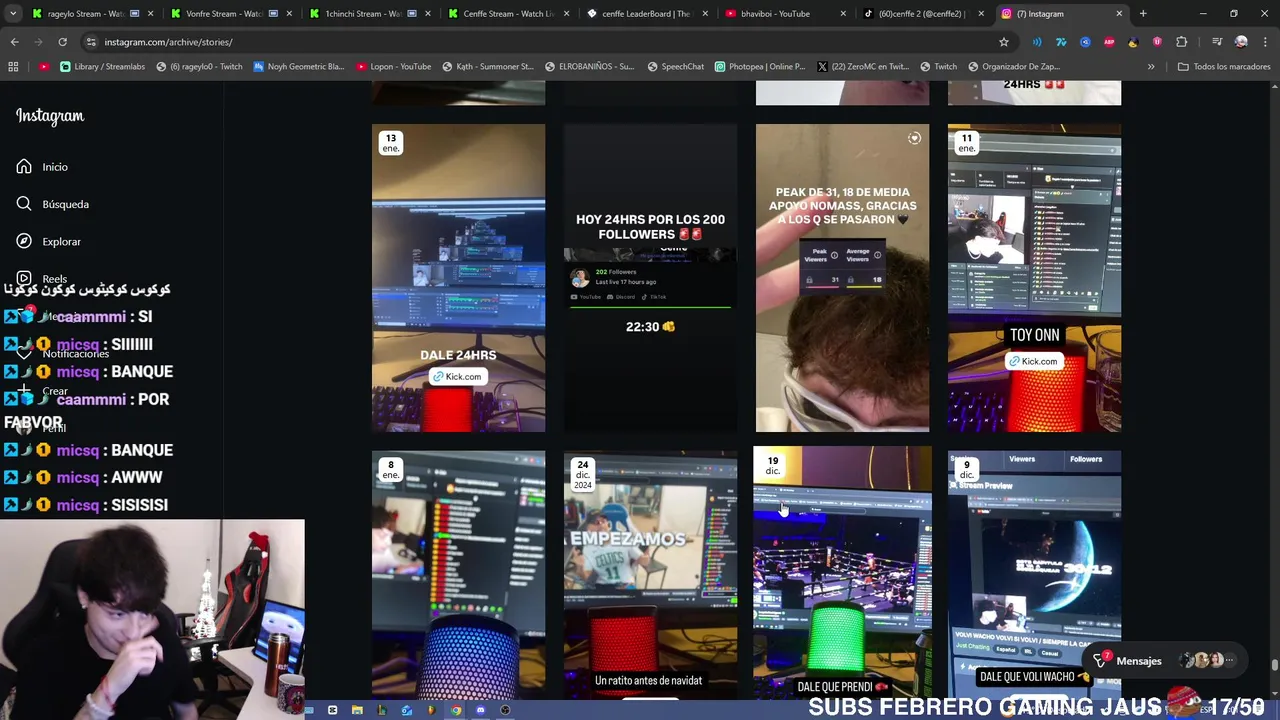Open 24 dic. 2024 EMPEZAMOS story
This screenshot has width=1280, height=720.
coord(650,574)
